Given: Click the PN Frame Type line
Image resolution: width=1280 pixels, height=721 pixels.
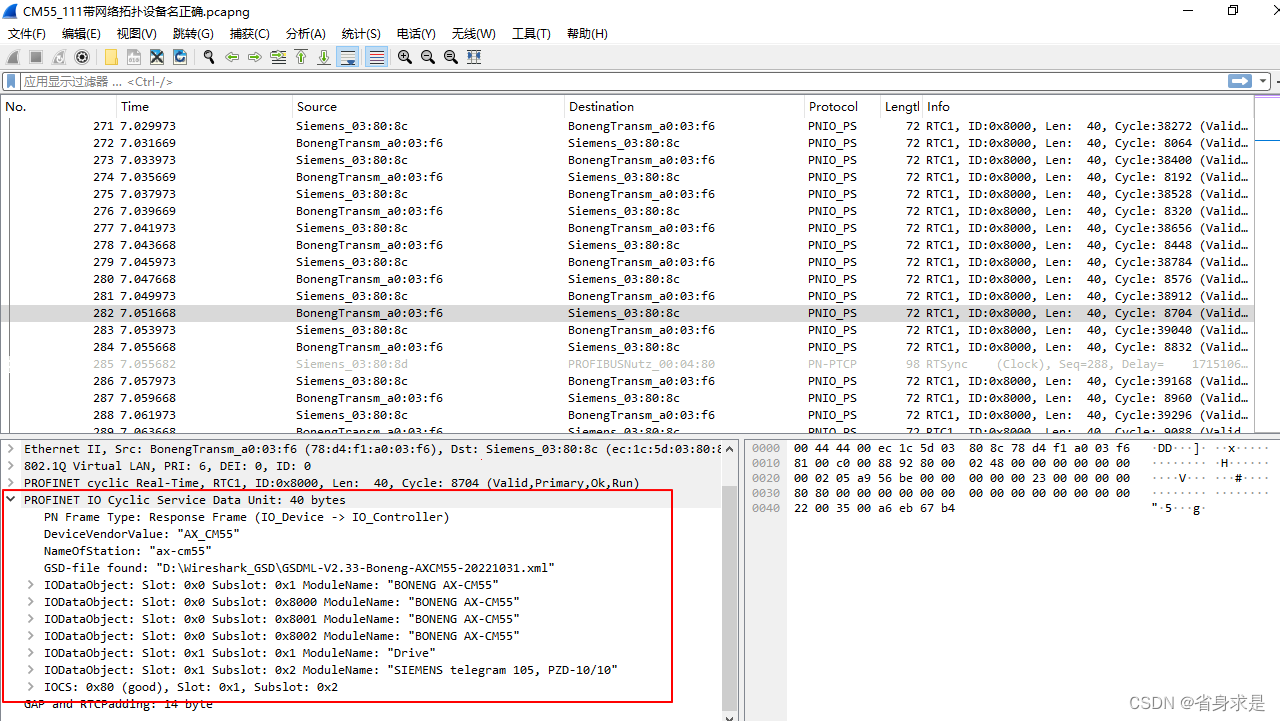Looking at the screenshot, I should point(246,517).
